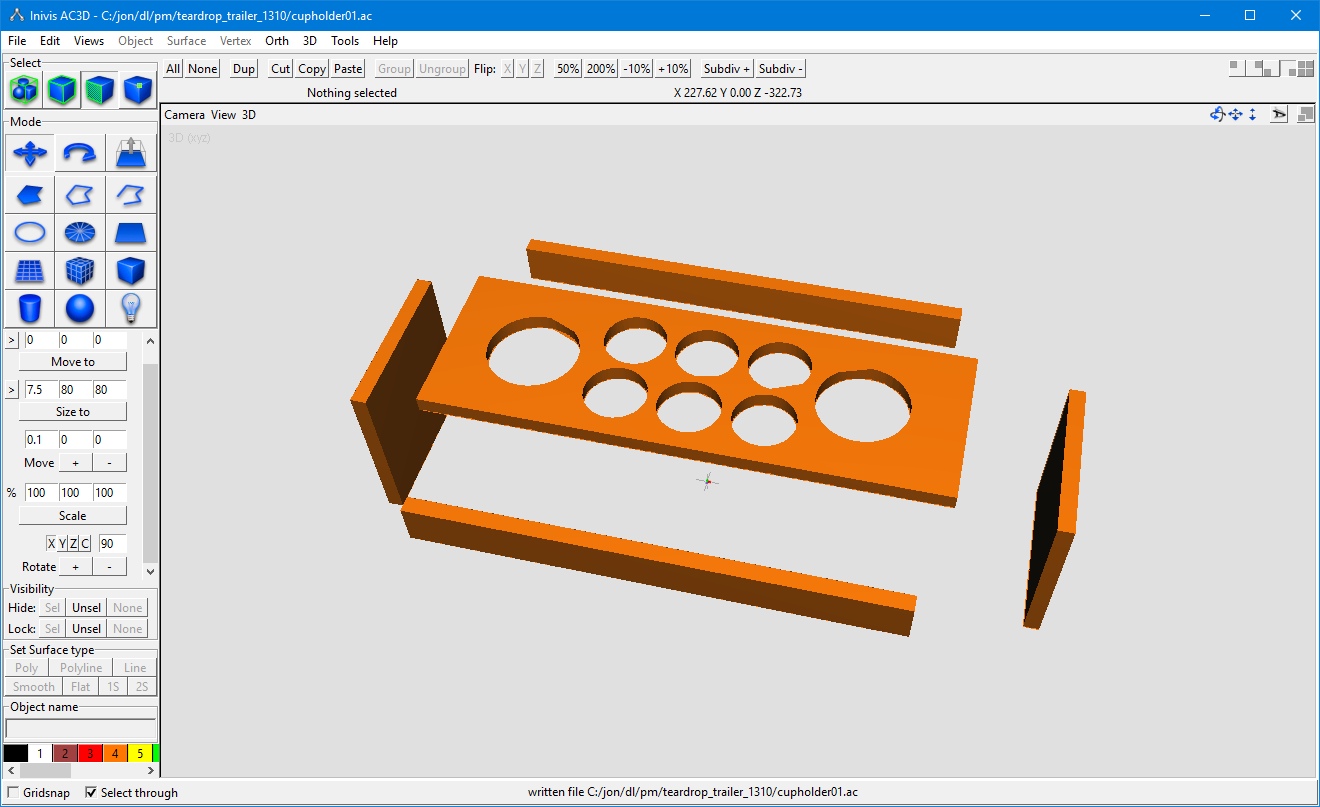This screenshot has height=807, width=1320.
Task: Open the Help menu
Action: click(385, 41)
